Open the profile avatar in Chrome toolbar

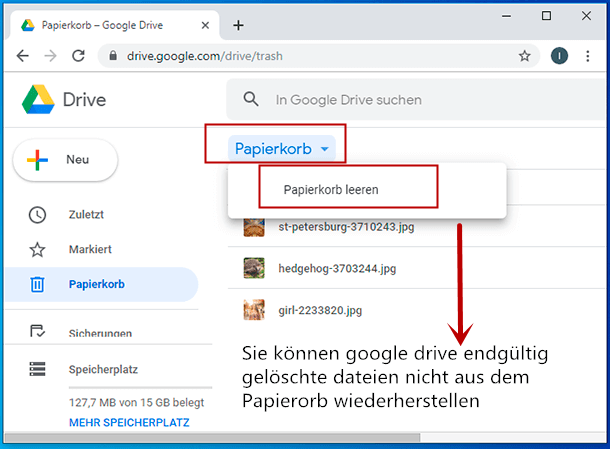click(x=559, y=56)
